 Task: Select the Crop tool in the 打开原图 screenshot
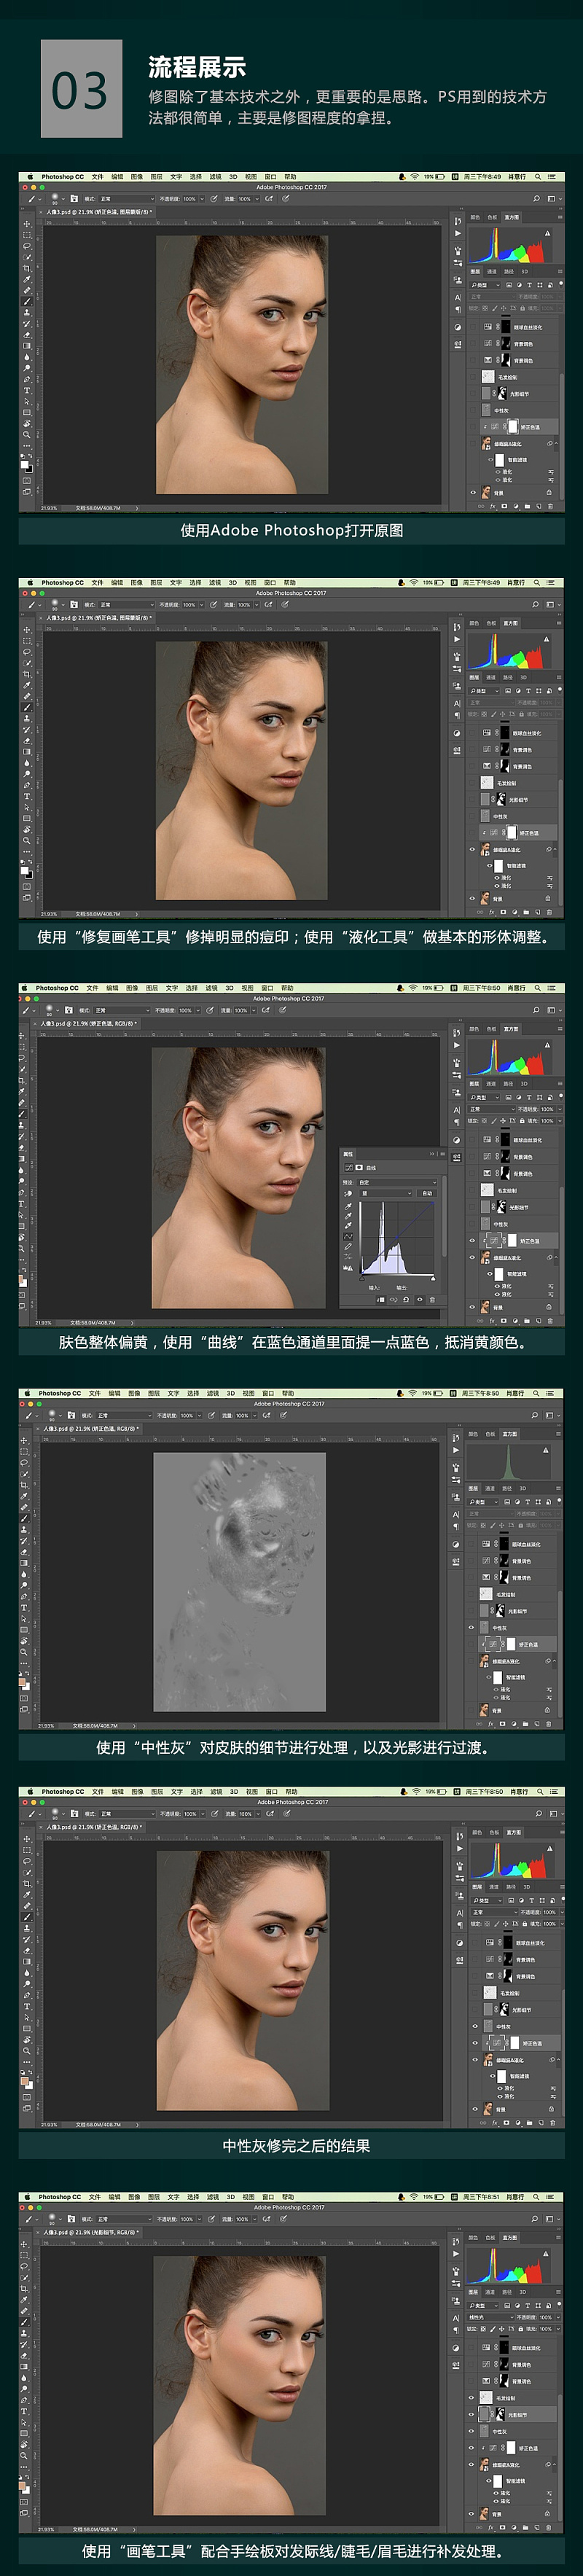(x=26, y=269)
